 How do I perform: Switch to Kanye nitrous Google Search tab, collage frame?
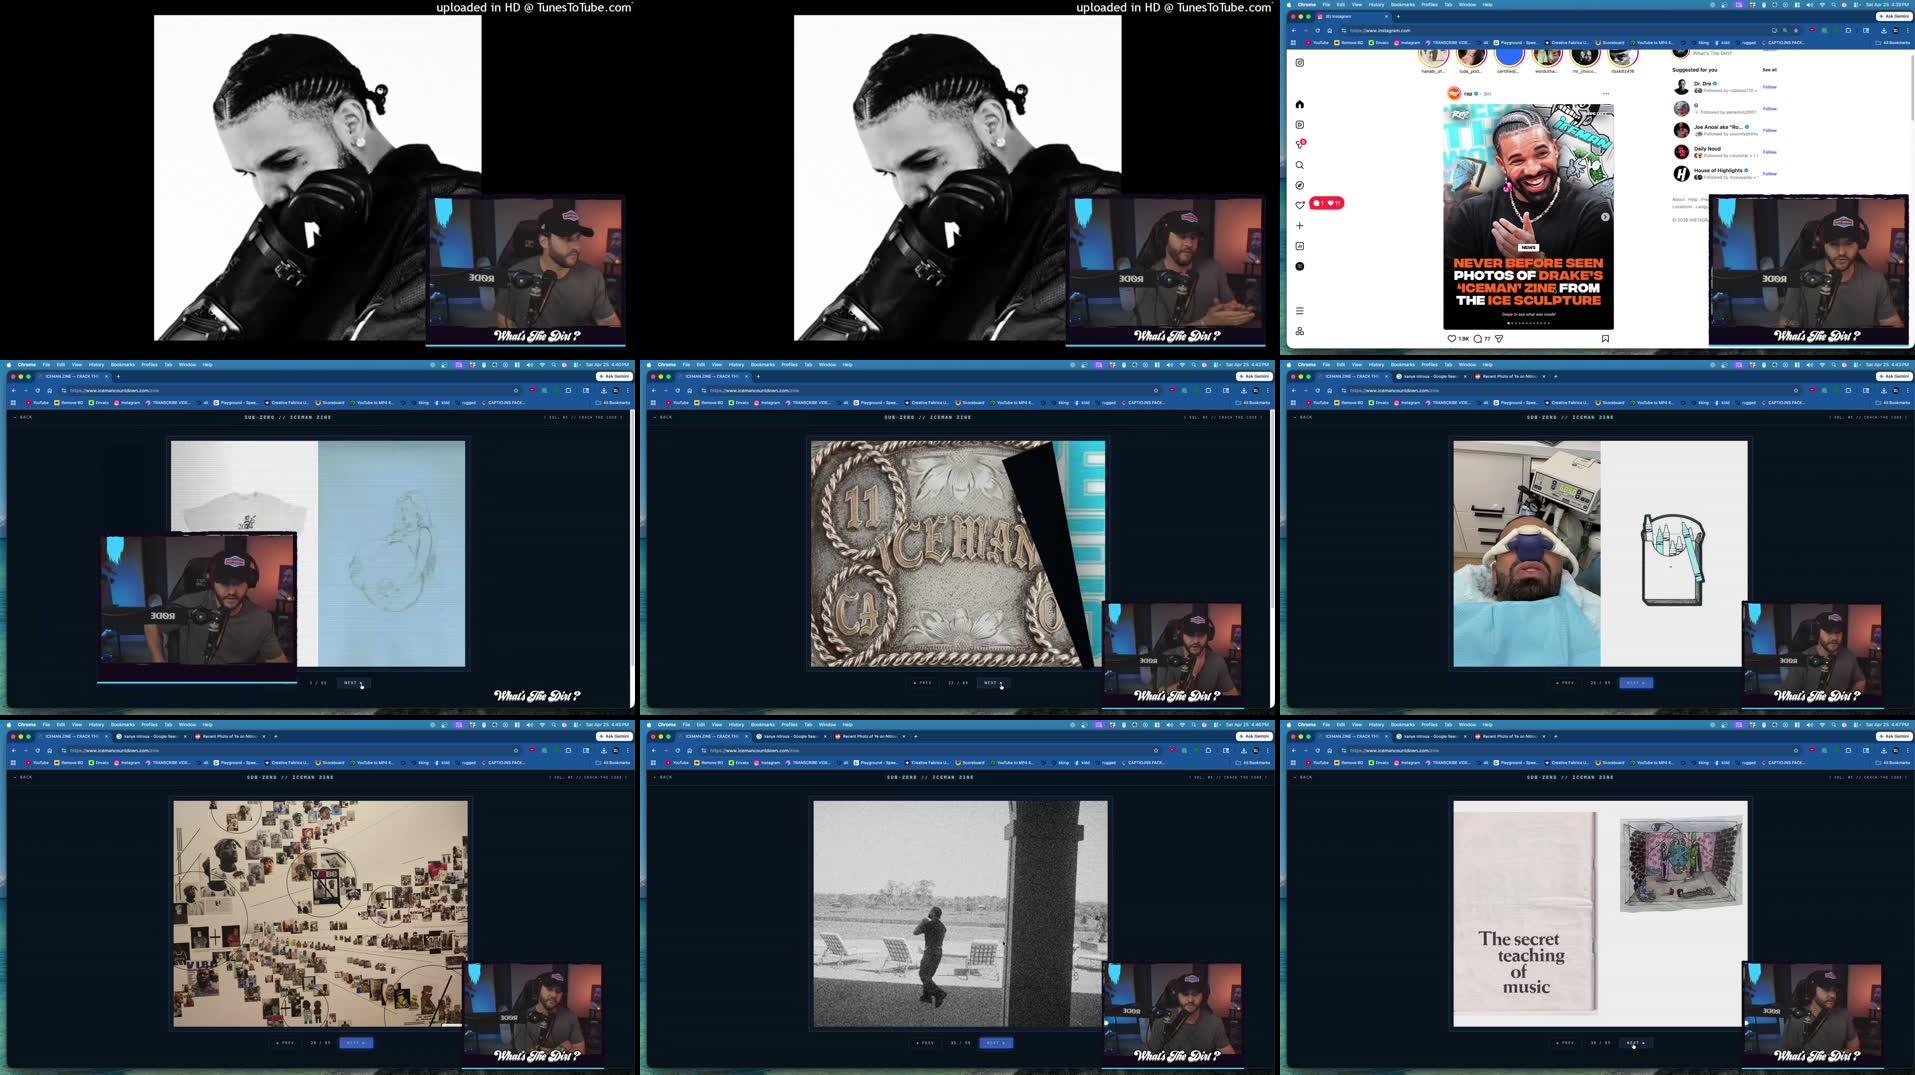tap(151, 736)
